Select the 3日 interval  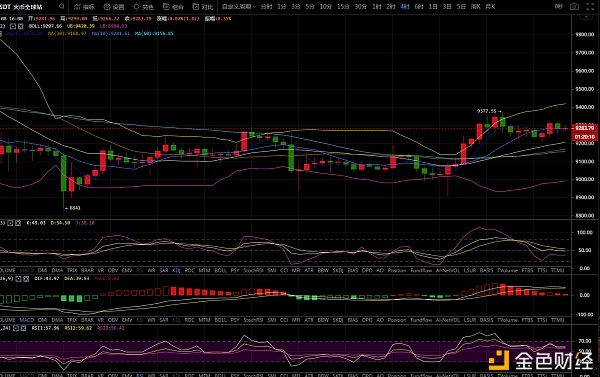(x=447, y=7)
